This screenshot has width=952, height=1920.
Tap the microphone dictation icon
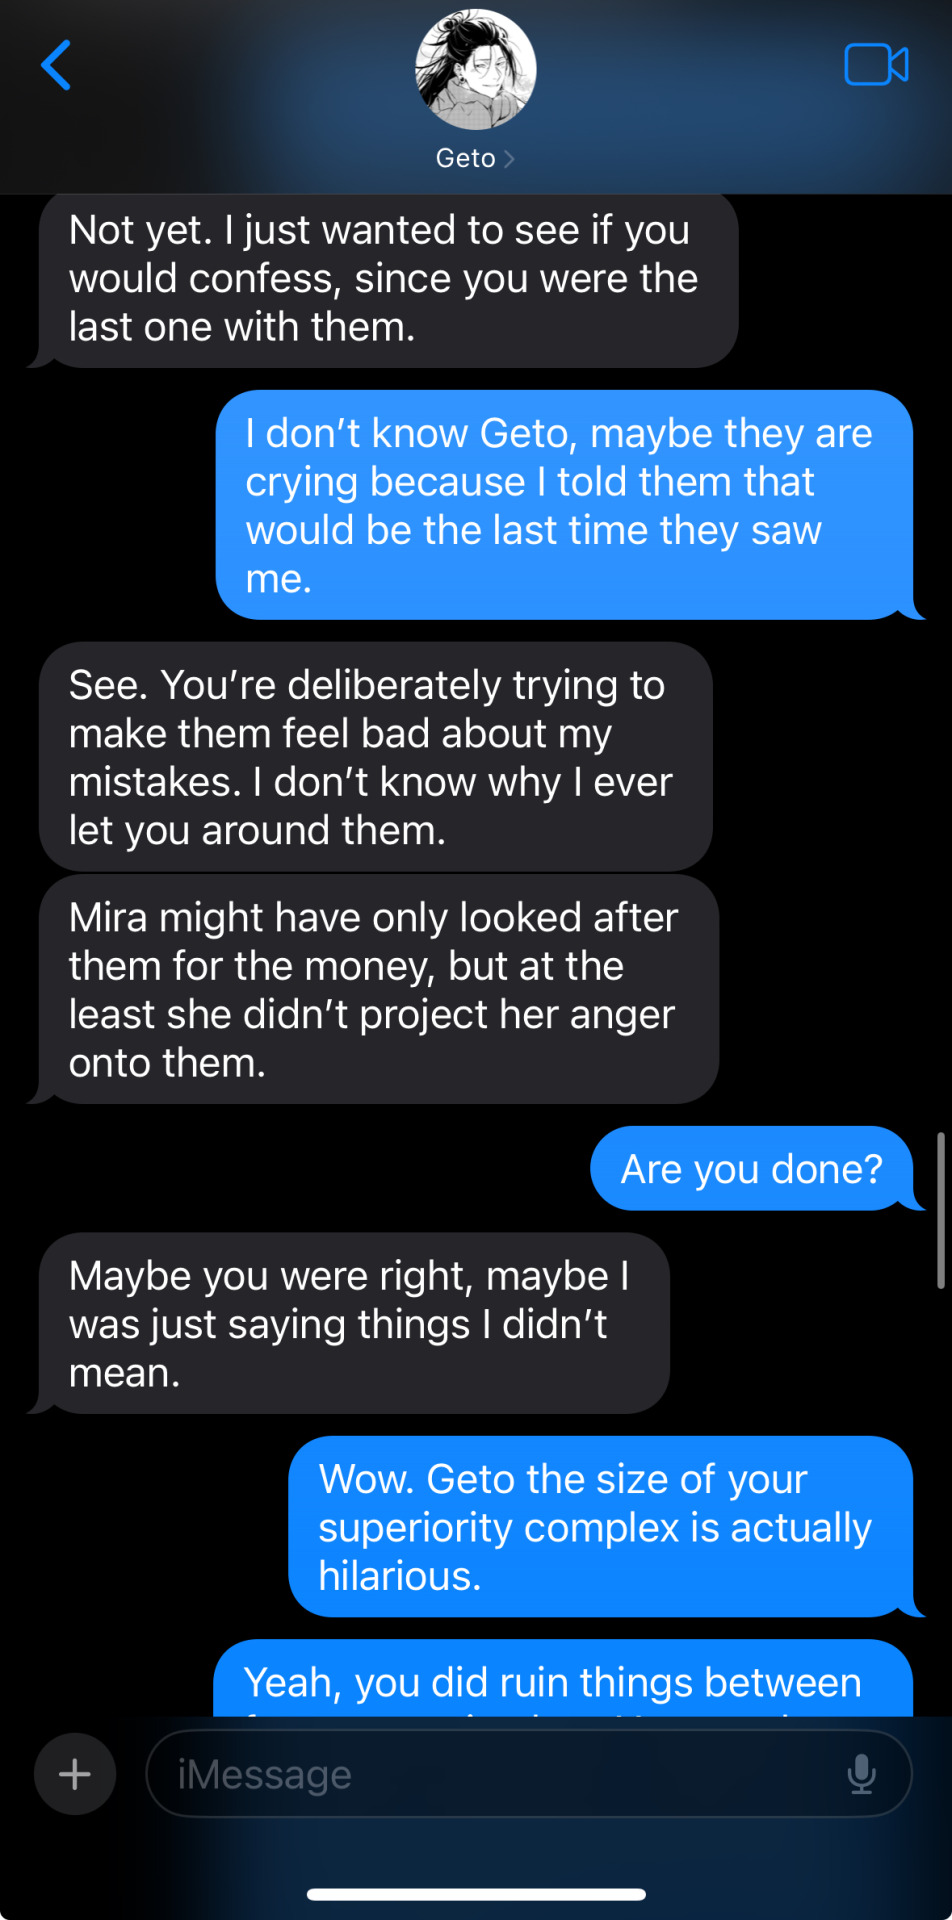point(861,1774)
